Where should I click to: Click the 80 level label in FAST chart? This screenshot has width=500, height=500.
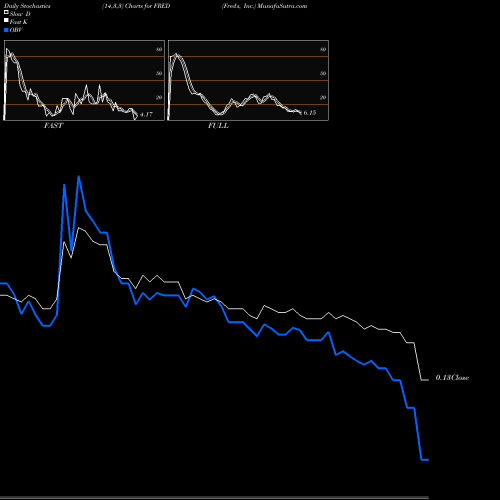click(159, 49)
